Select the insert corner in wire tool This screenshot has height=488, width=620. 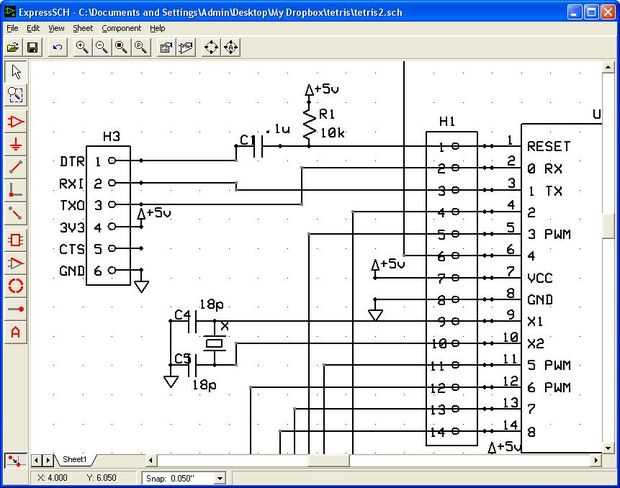[x=16, y=190]
